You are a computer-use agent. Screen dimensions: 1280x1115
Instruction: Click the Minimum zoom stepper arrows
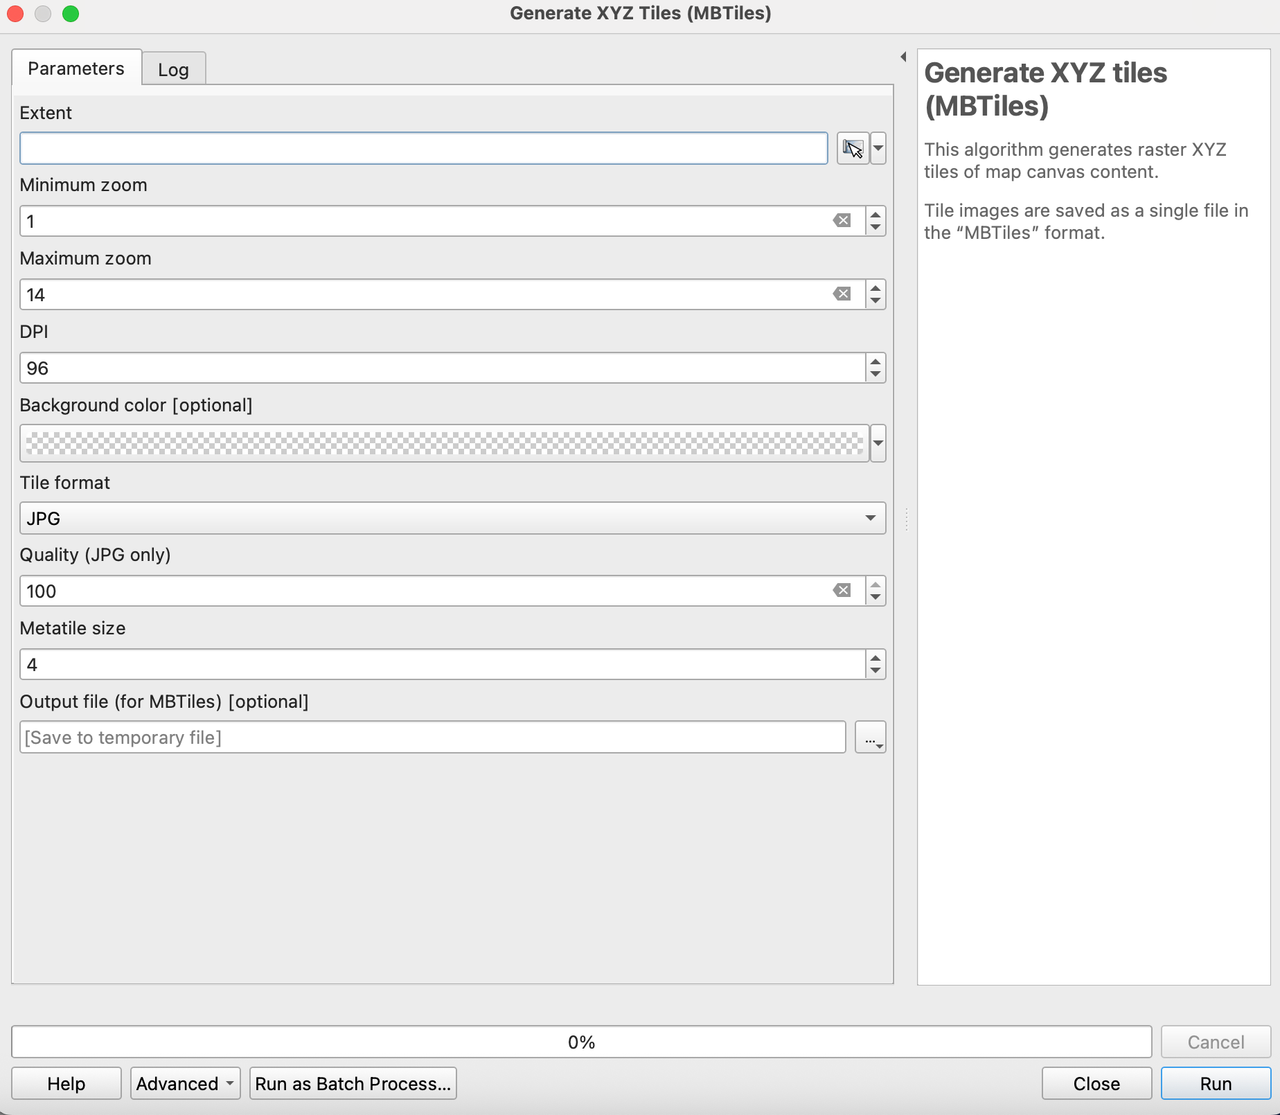click(x=876, y=221)
